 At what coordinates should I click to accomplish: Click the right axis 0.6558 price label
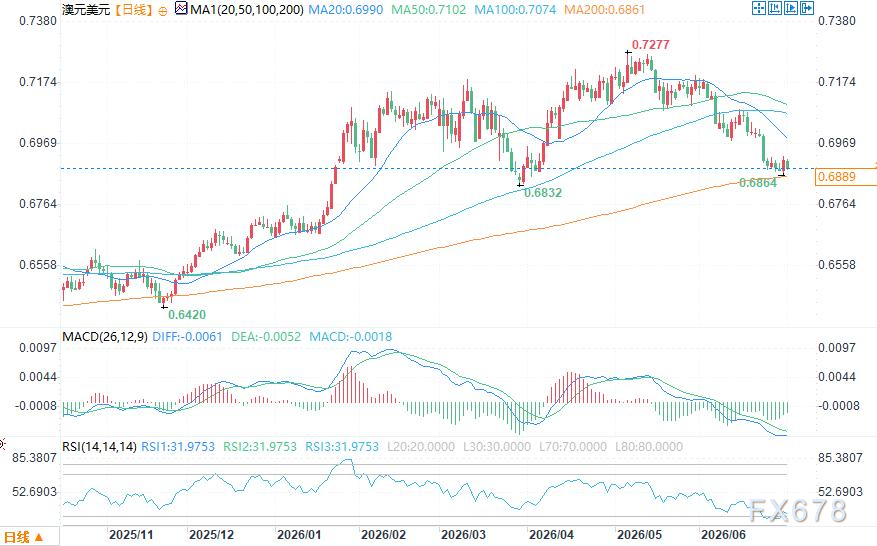837,265
